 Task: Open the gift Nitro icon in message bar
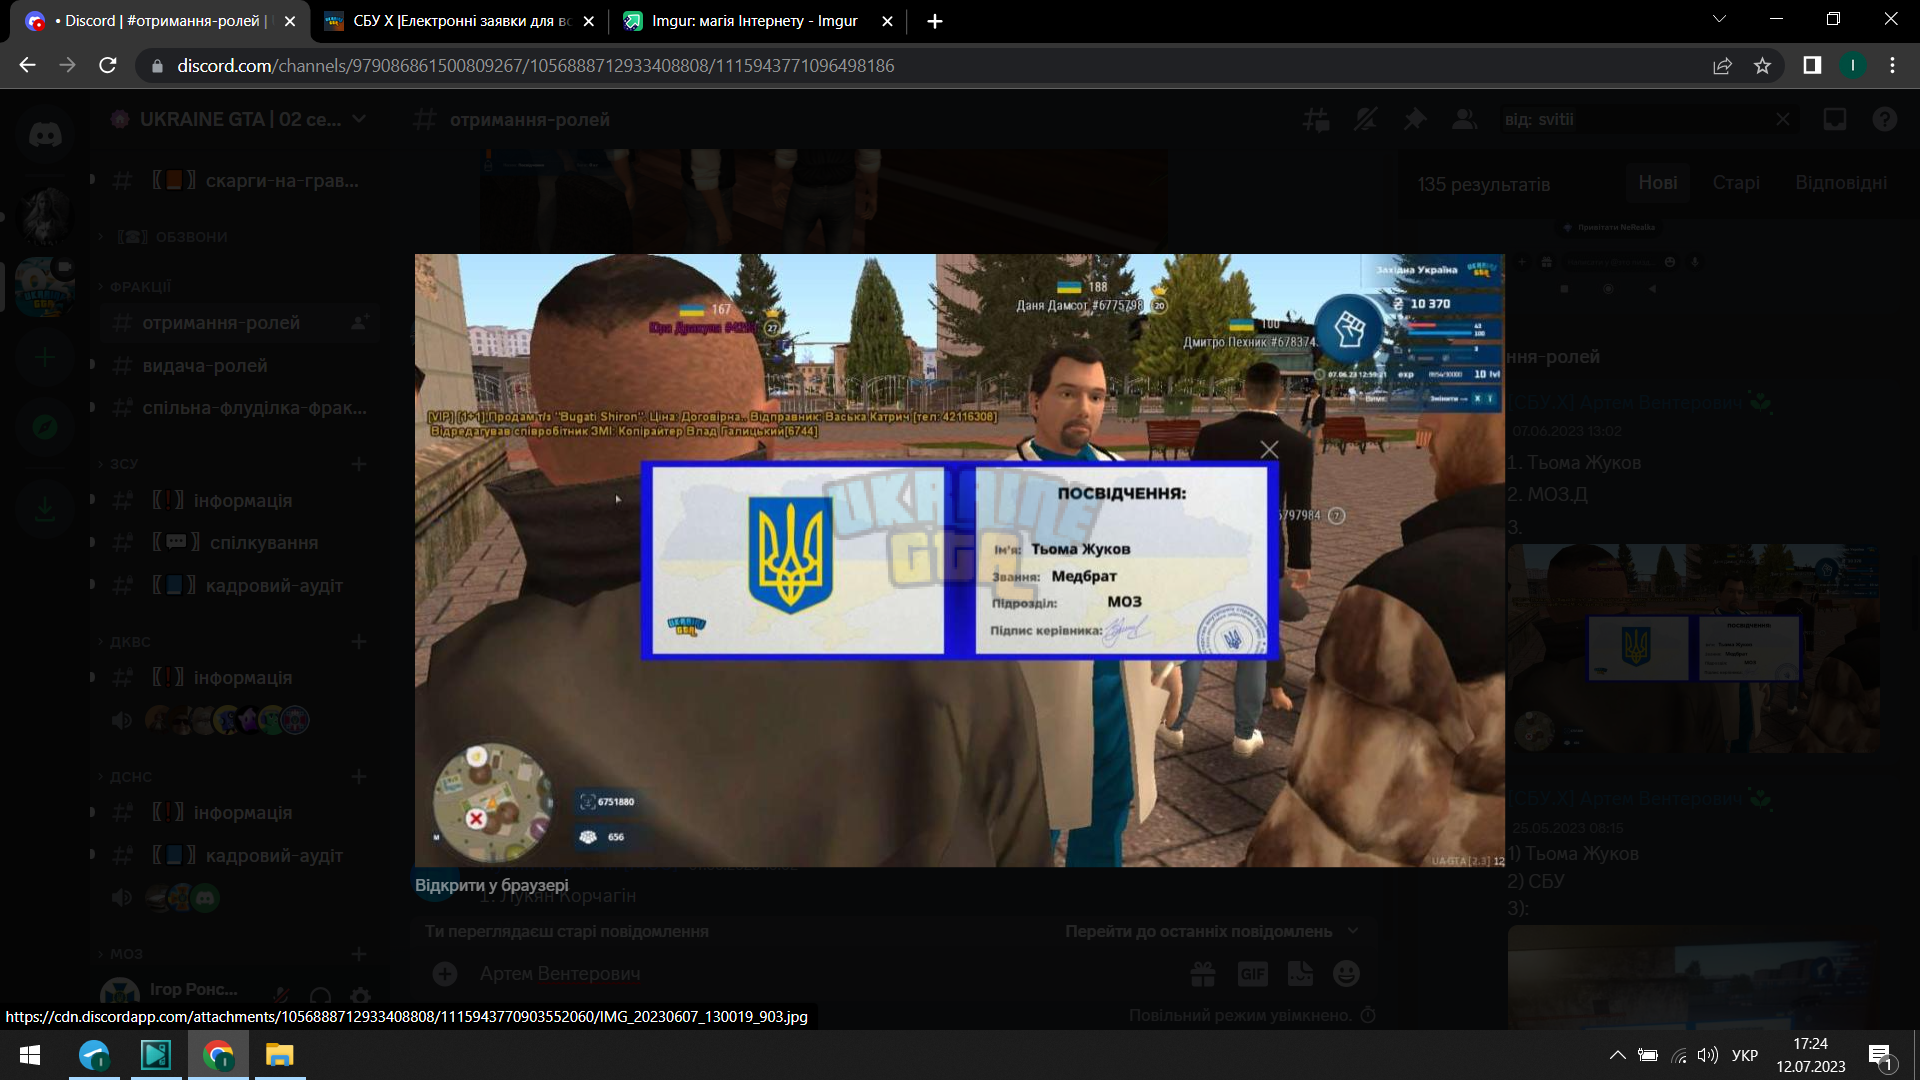click(x=1203, y=974)
